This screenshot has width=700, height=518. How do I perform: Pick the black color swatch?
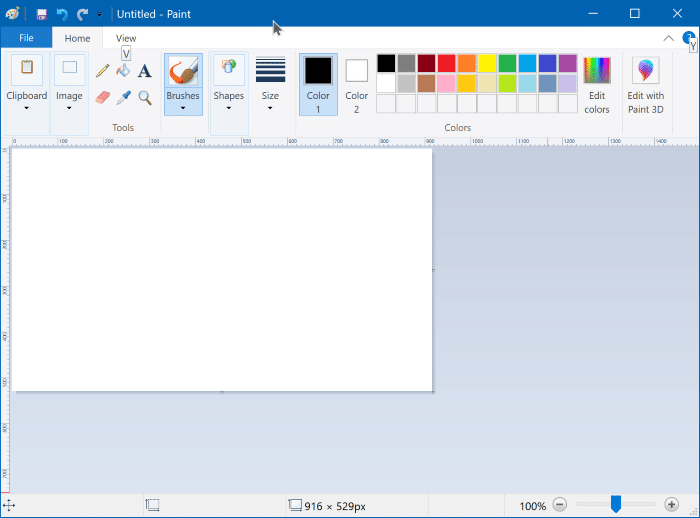386,63
